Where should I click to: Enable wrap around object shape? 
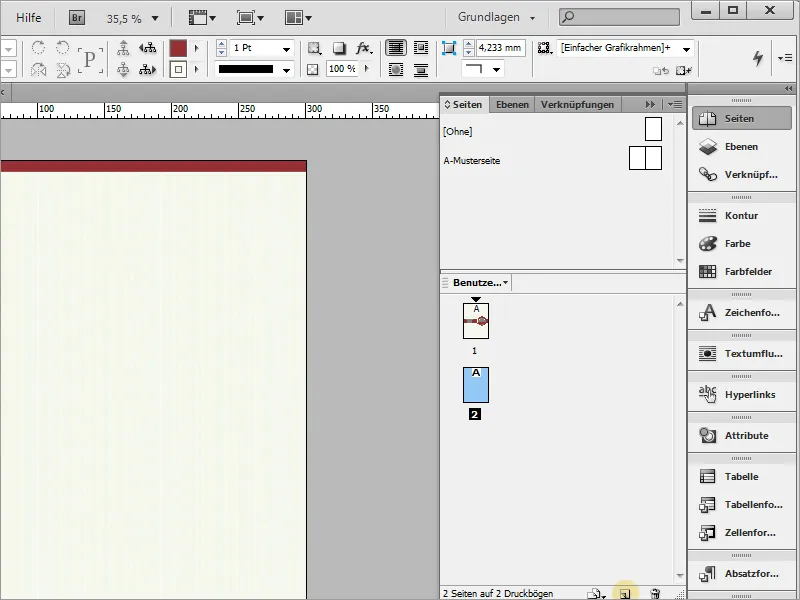[396, 69]
